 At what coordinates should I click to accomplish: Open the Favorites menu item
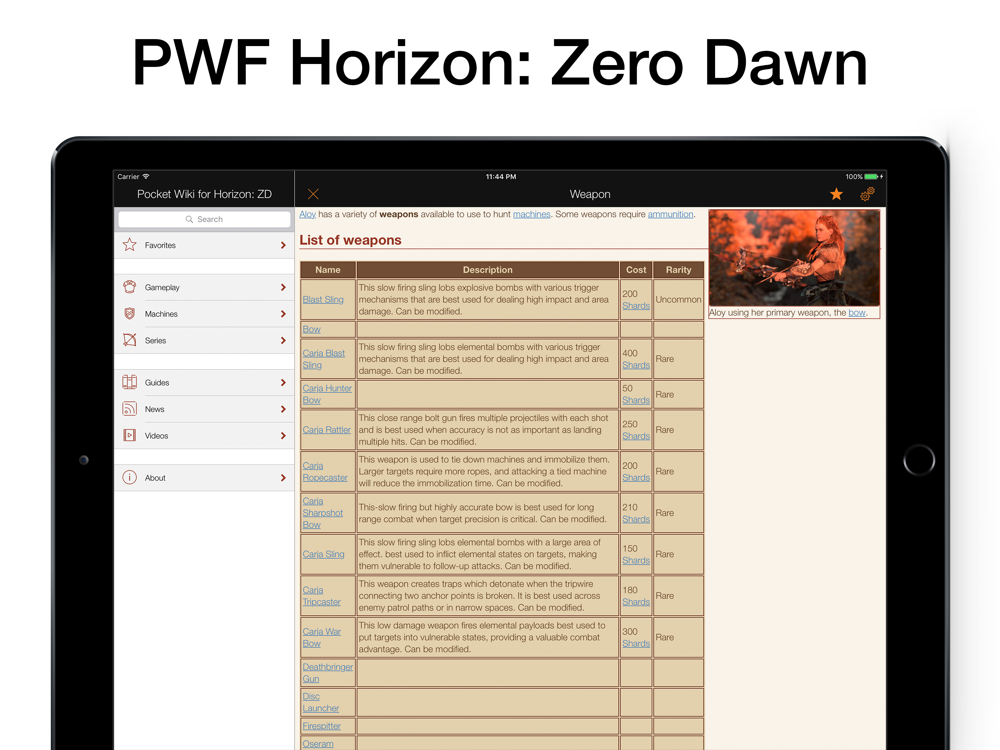point(204,245)
